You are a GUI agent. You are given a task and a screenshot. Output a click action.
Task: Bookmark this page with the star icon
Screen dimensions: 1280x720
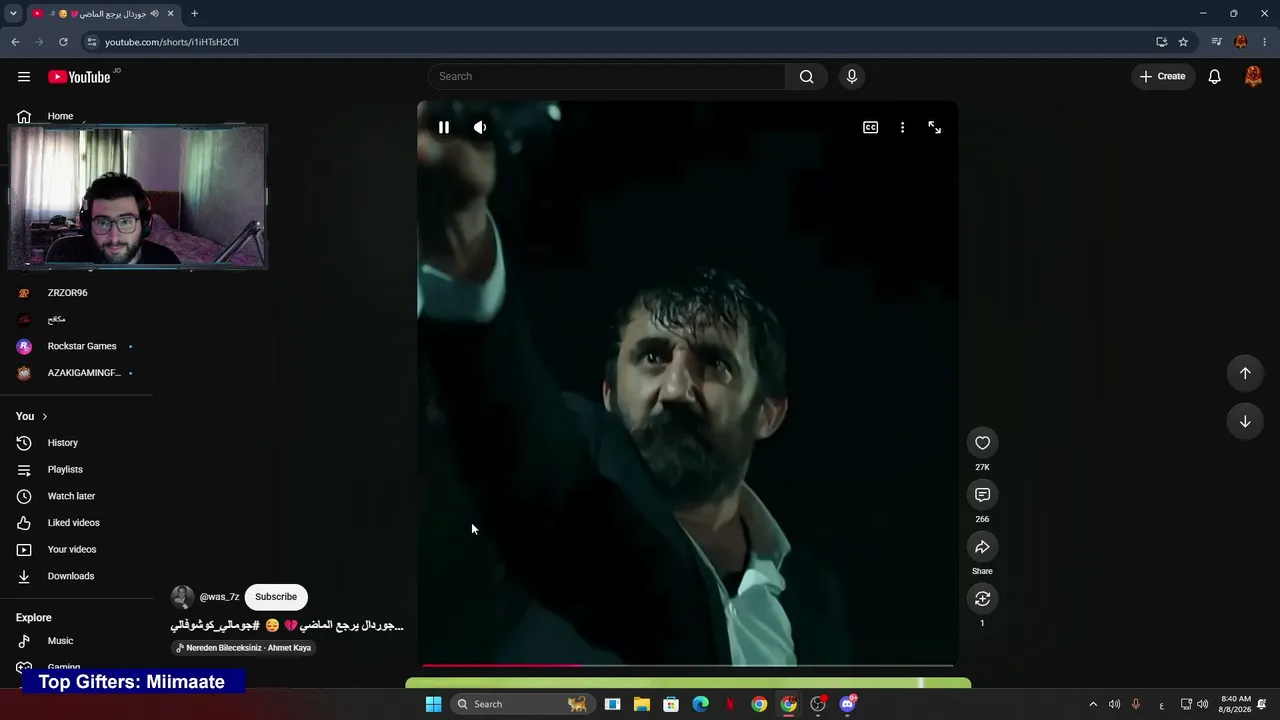pyautogui.click(x=1183, y=42)
